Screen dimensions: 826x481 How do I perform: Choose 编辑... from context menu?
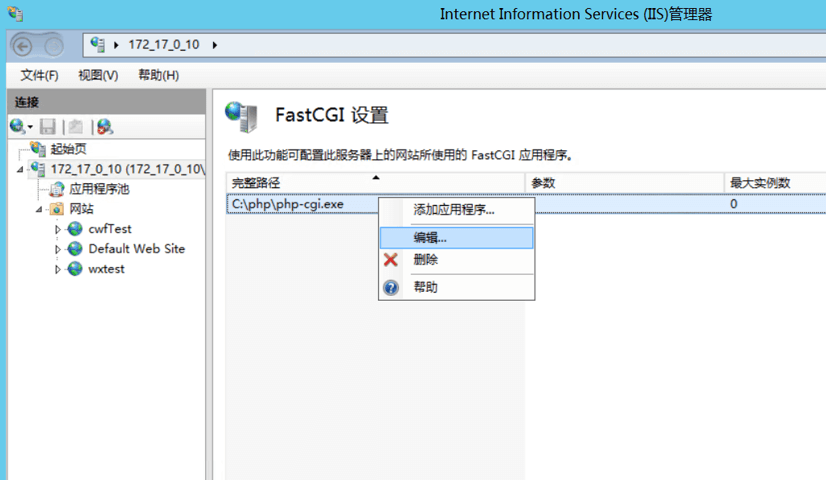click(456, 238)
